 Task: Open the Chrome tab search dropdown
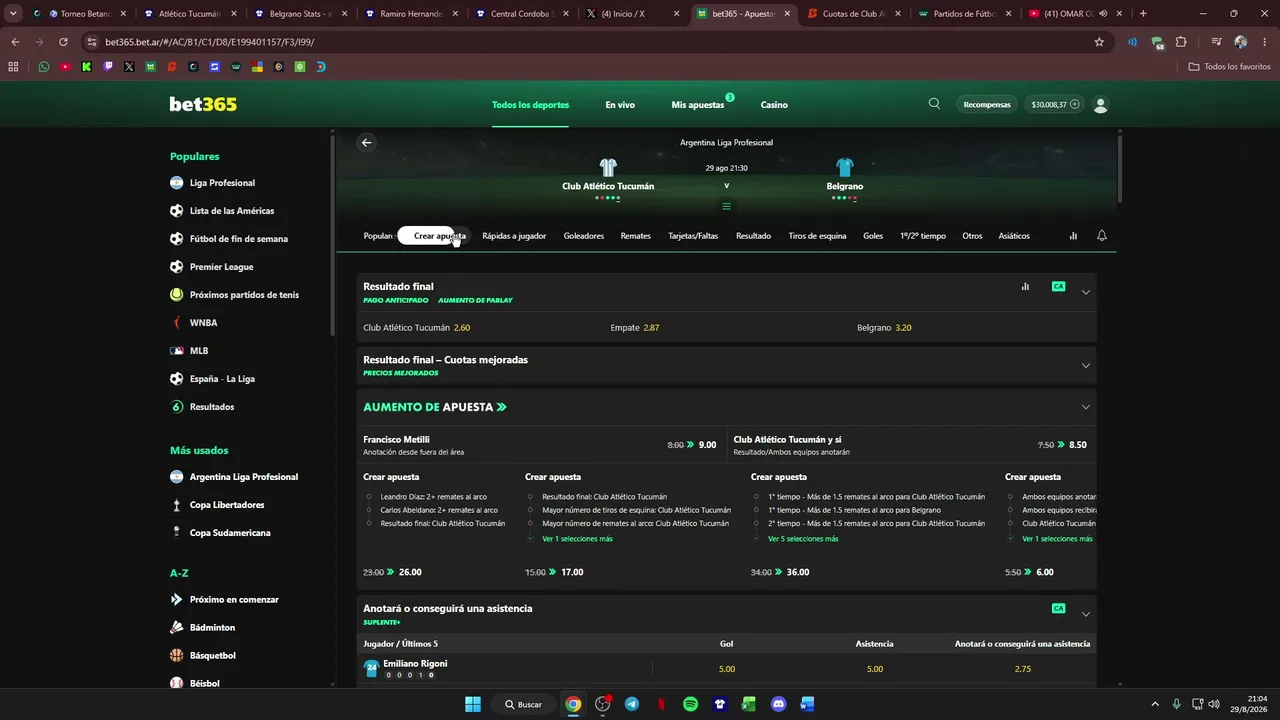pos(13,14)
